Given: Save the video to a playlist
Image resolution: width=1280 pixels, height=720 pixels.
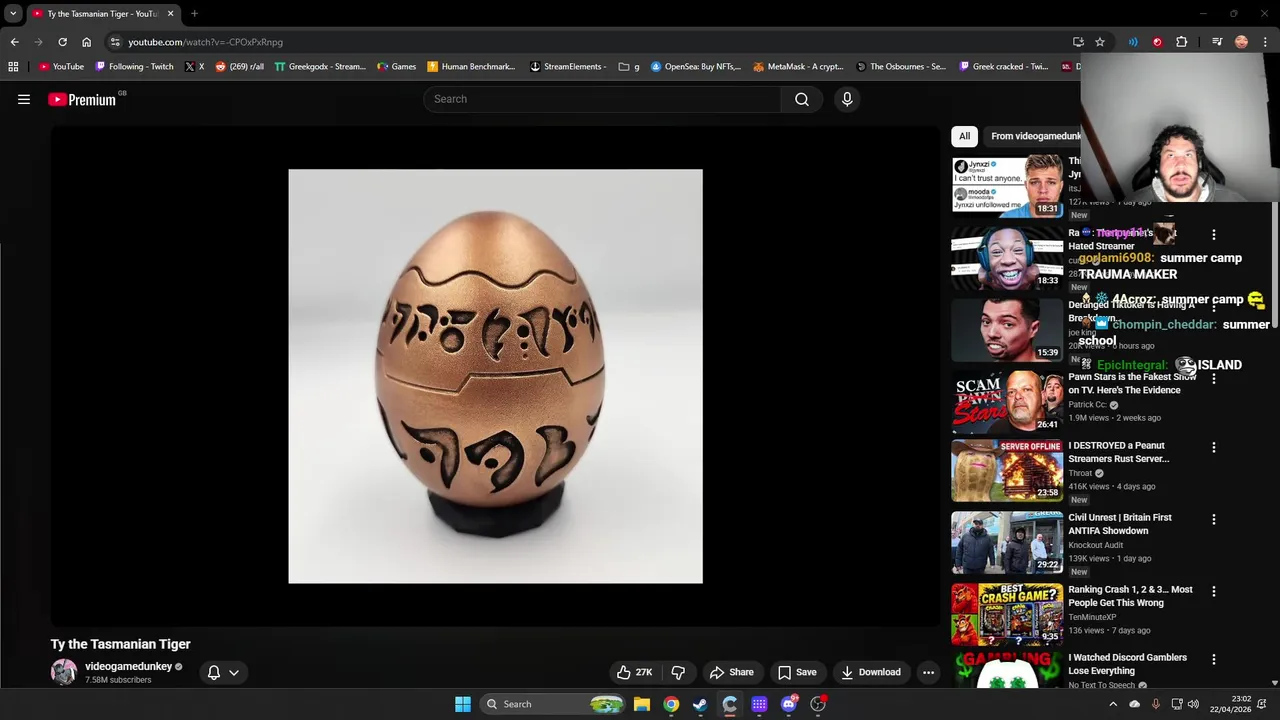Looking at the screenshot, I should [x=797, y=672].
